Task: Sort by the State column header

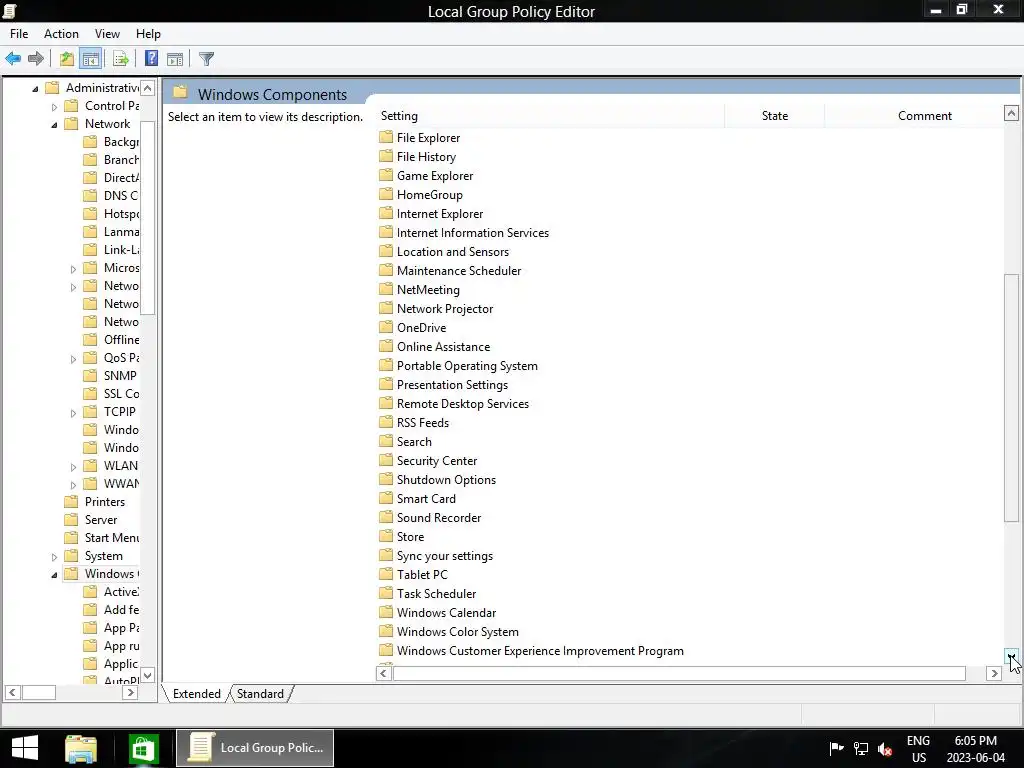Action: pyautogui.click(x=775, y=116)
